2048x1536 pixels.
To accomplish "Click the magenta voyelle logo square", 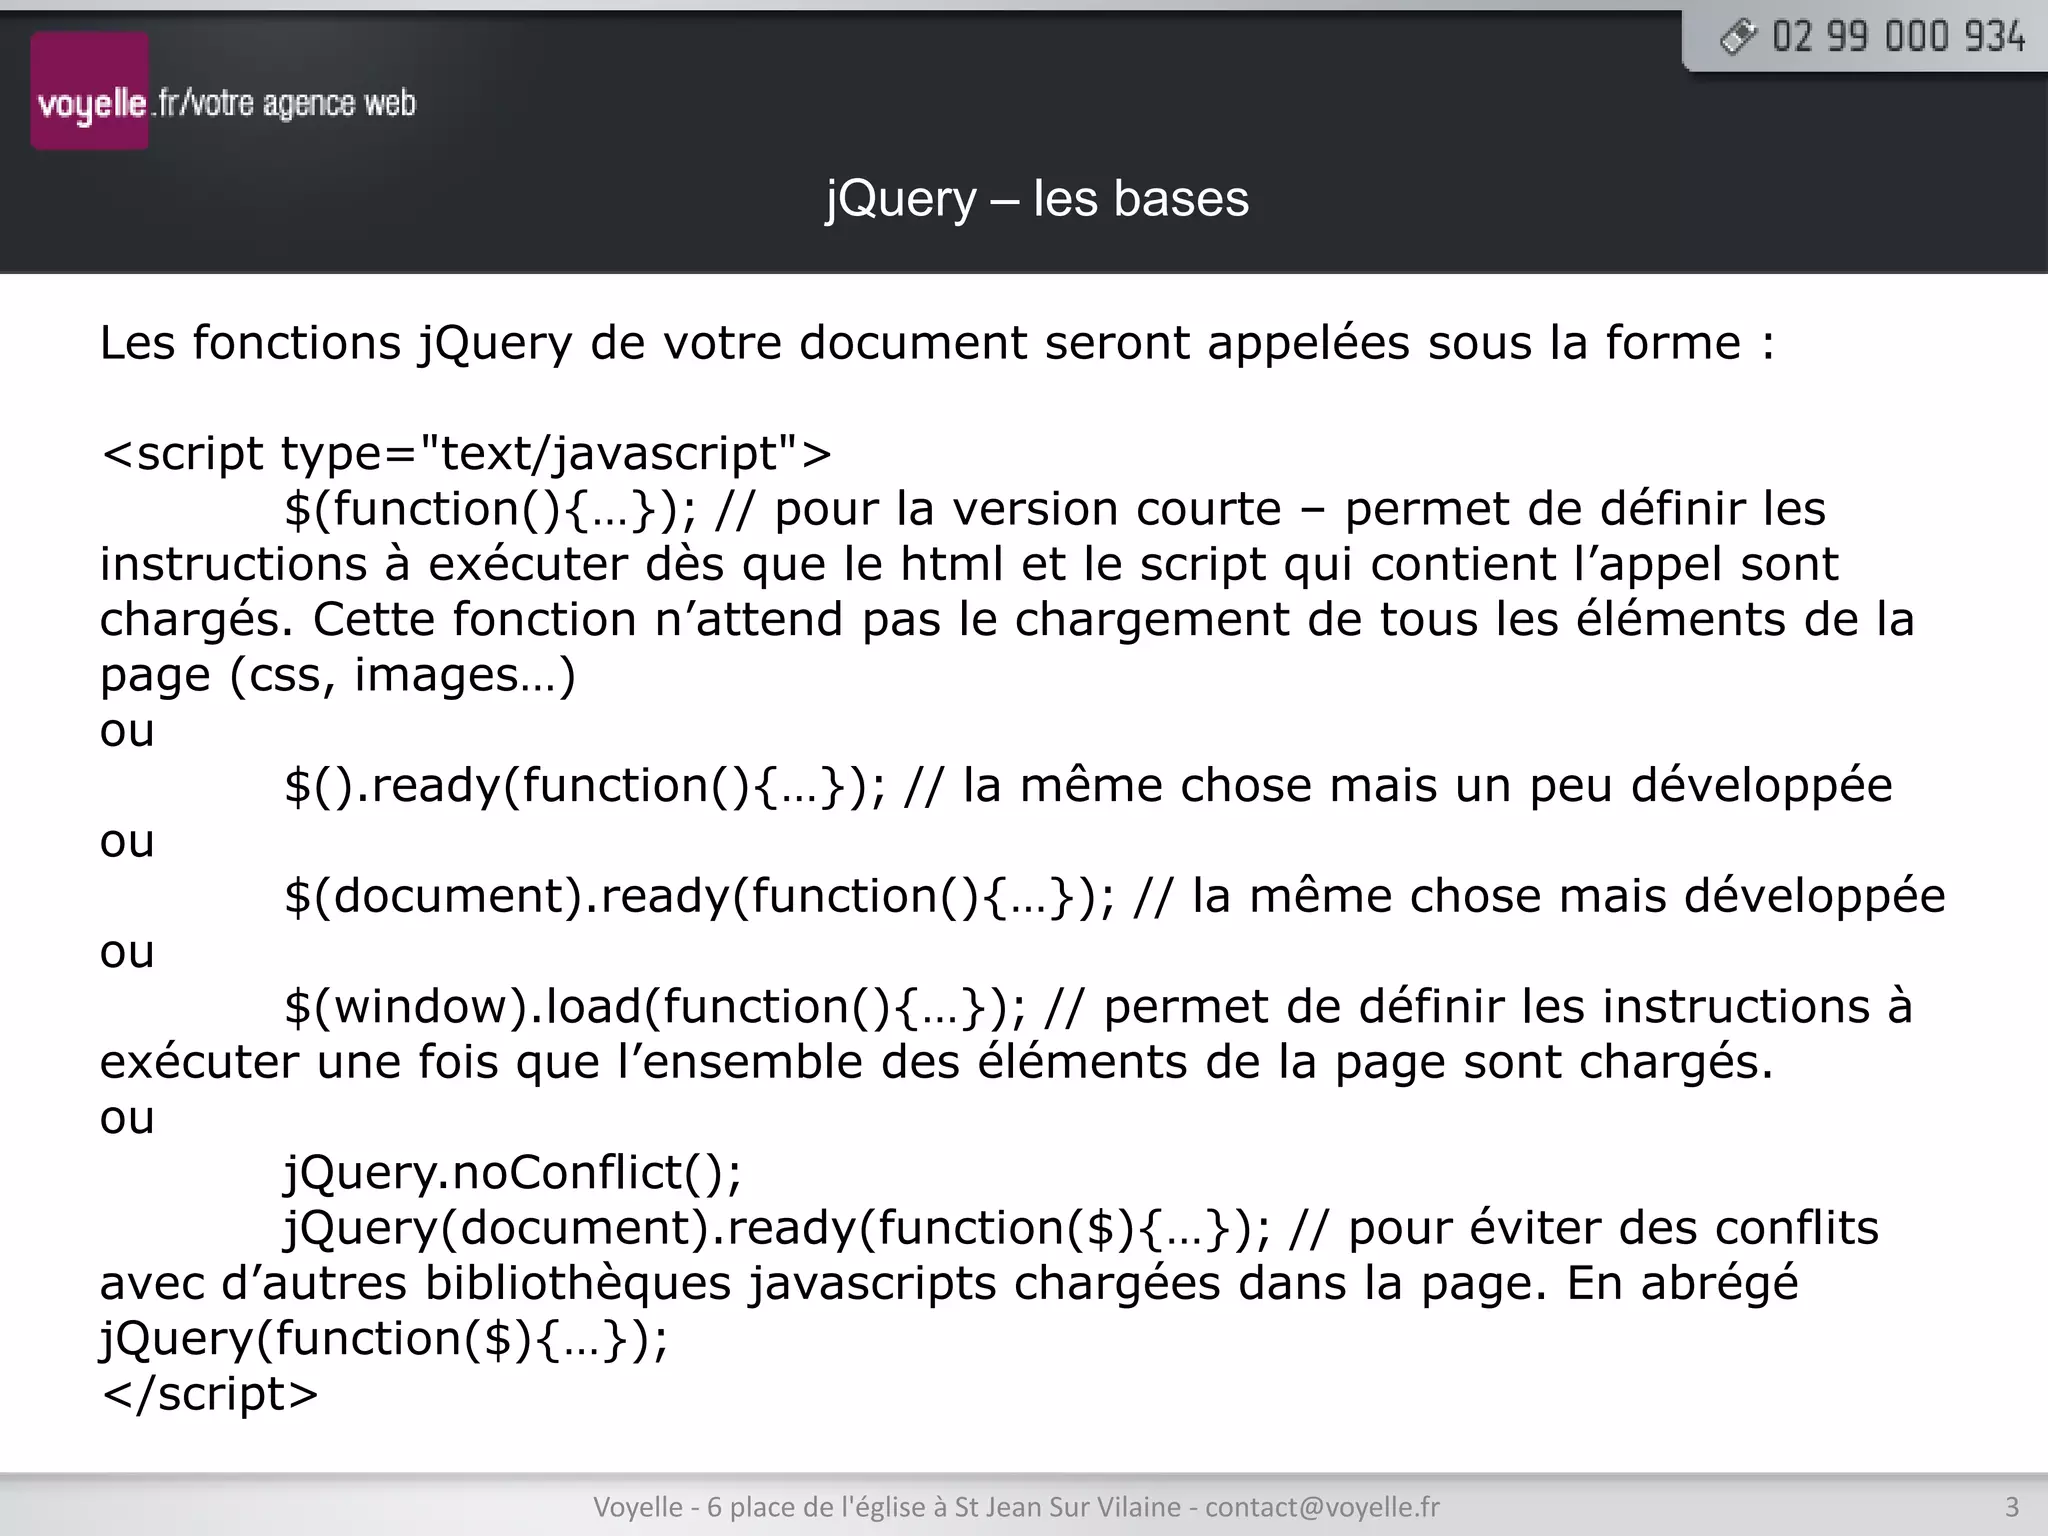I will (90, 91).
